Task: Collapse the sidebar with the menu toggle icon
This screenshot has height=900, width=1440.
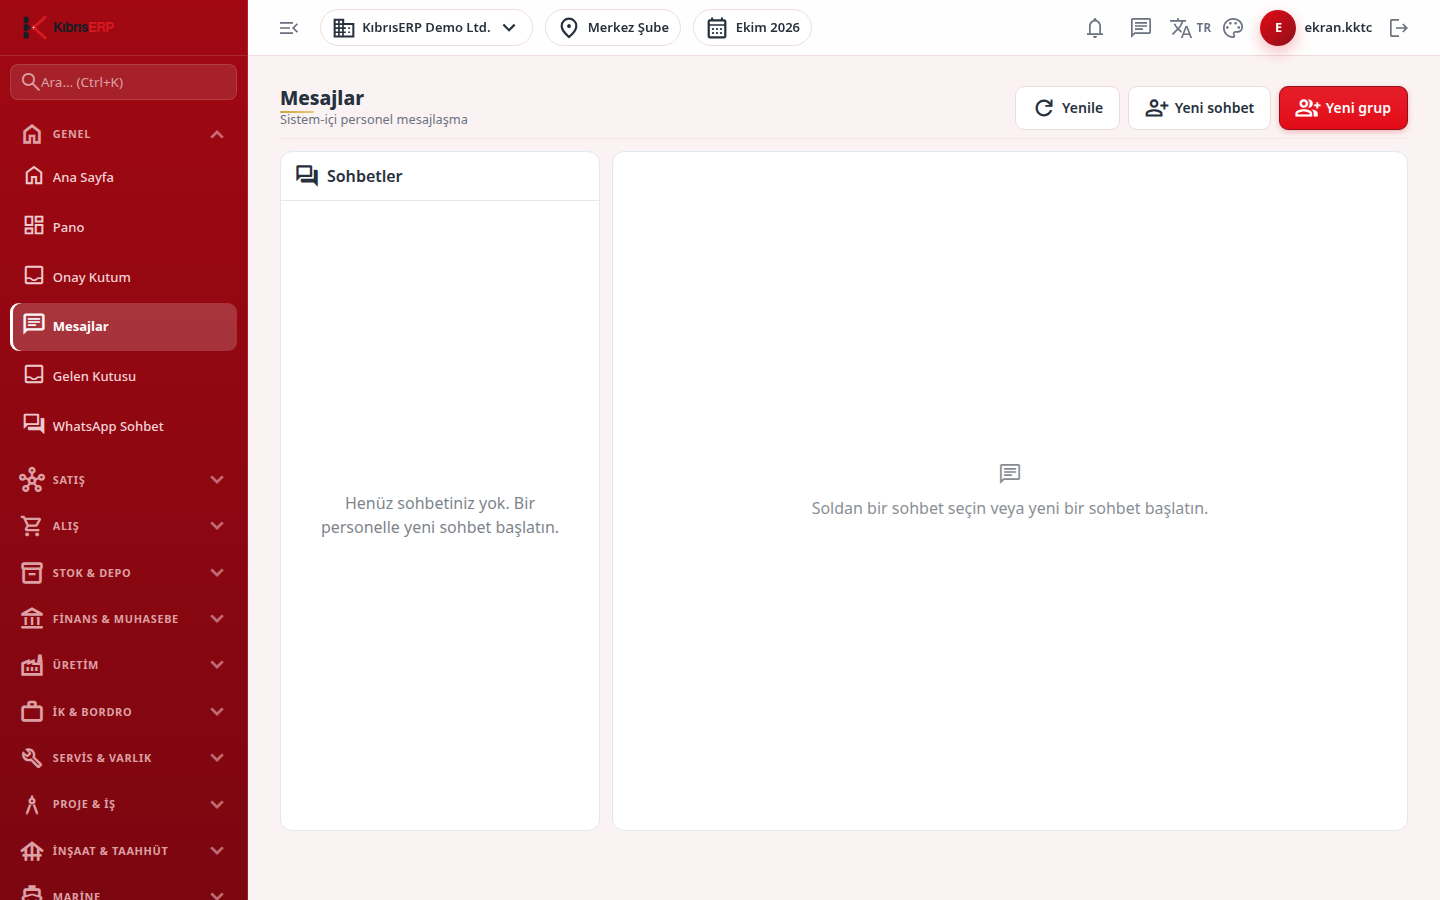Action: (289, 28)
